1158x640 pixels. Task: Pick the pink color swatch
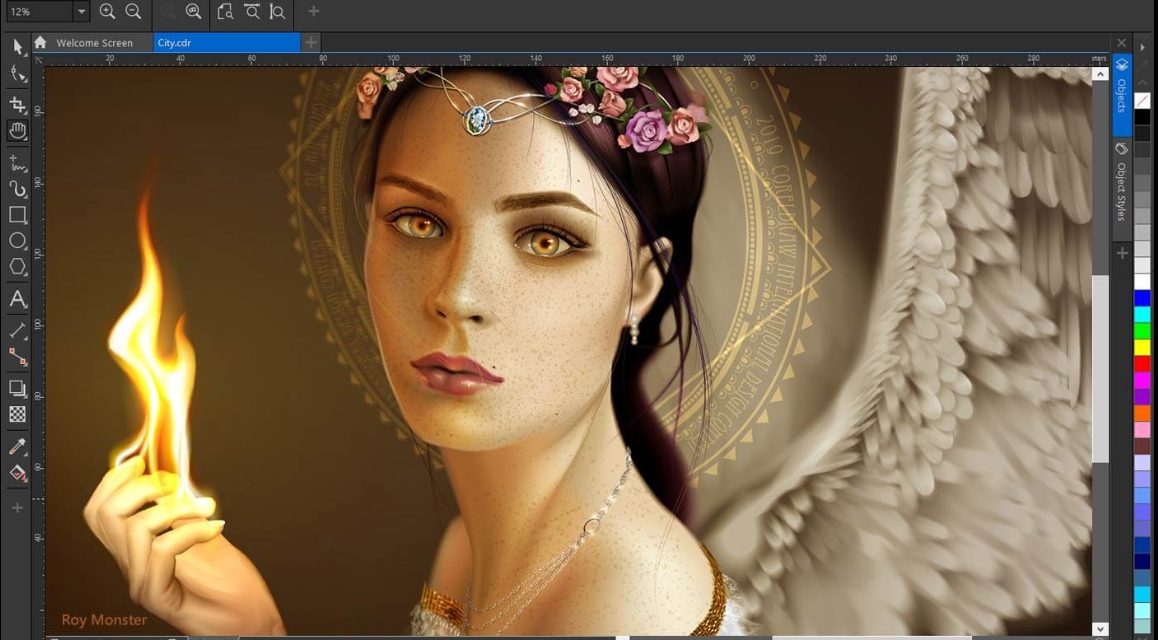click(1142, 430)
